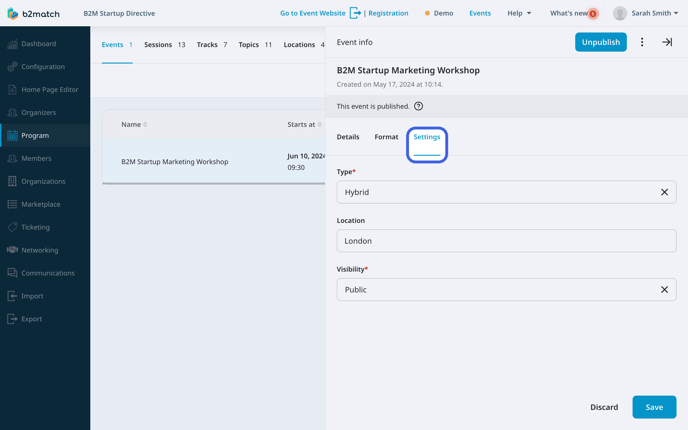Viewport: 688px width, 430px height.
Task: Open the Format tab
Action: [386, 137]
